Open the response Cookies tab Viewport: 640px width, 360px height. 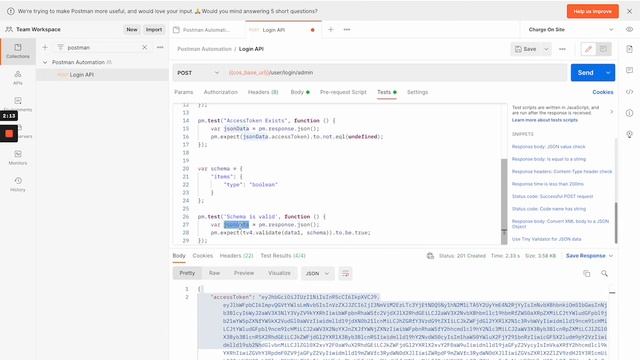point(202,256)
